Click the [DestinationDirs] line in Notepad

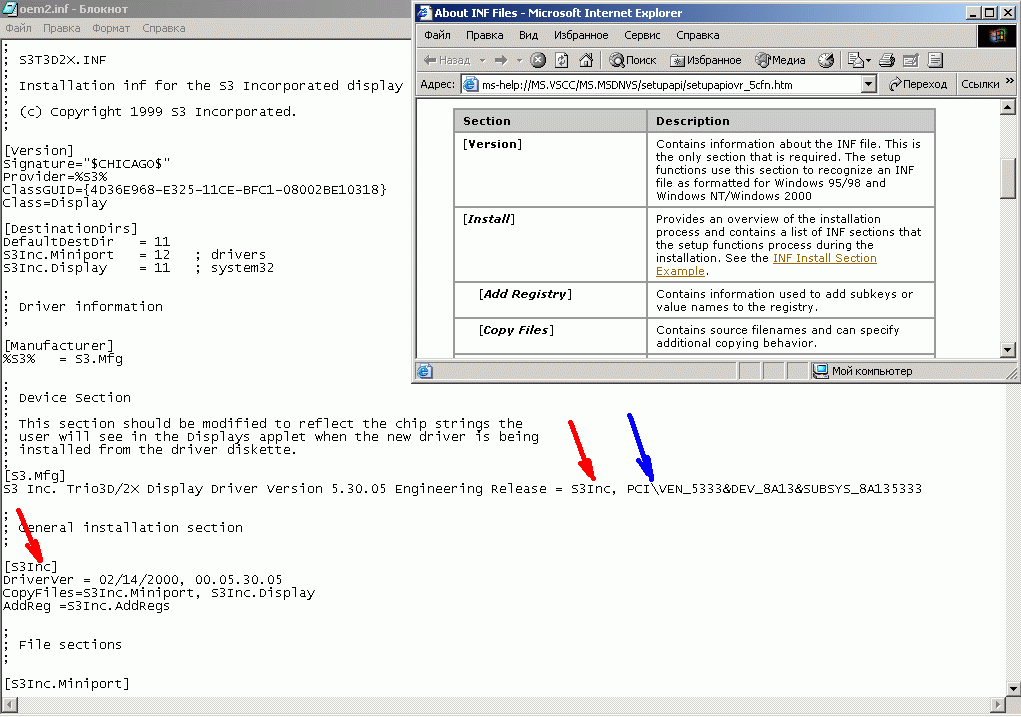[x=70, y=229]
